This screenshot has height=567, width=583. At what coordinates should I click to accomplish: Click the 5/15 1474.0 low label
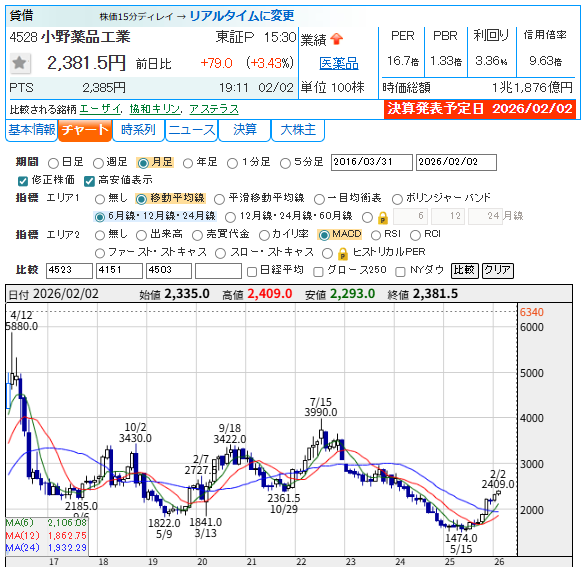point(461,544)
